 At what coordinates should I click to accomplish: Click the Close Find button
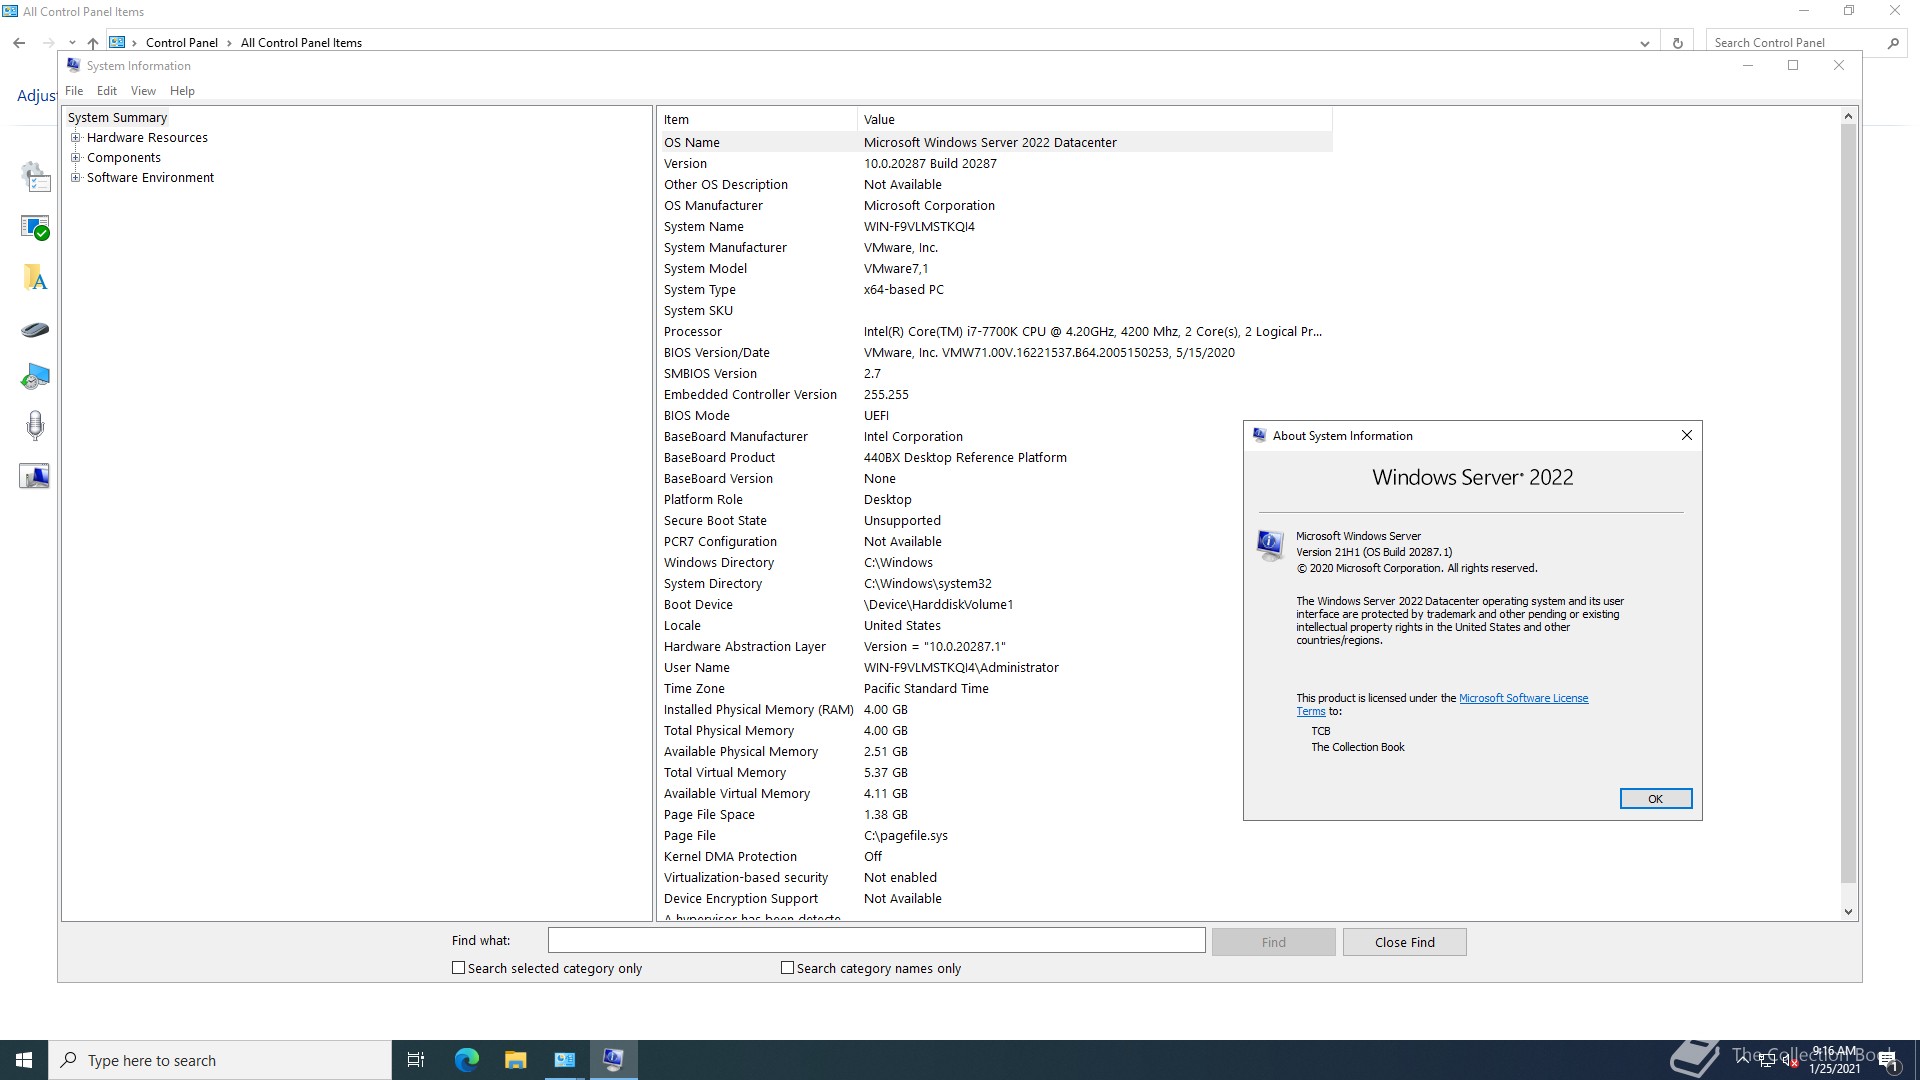(1404, 942)
